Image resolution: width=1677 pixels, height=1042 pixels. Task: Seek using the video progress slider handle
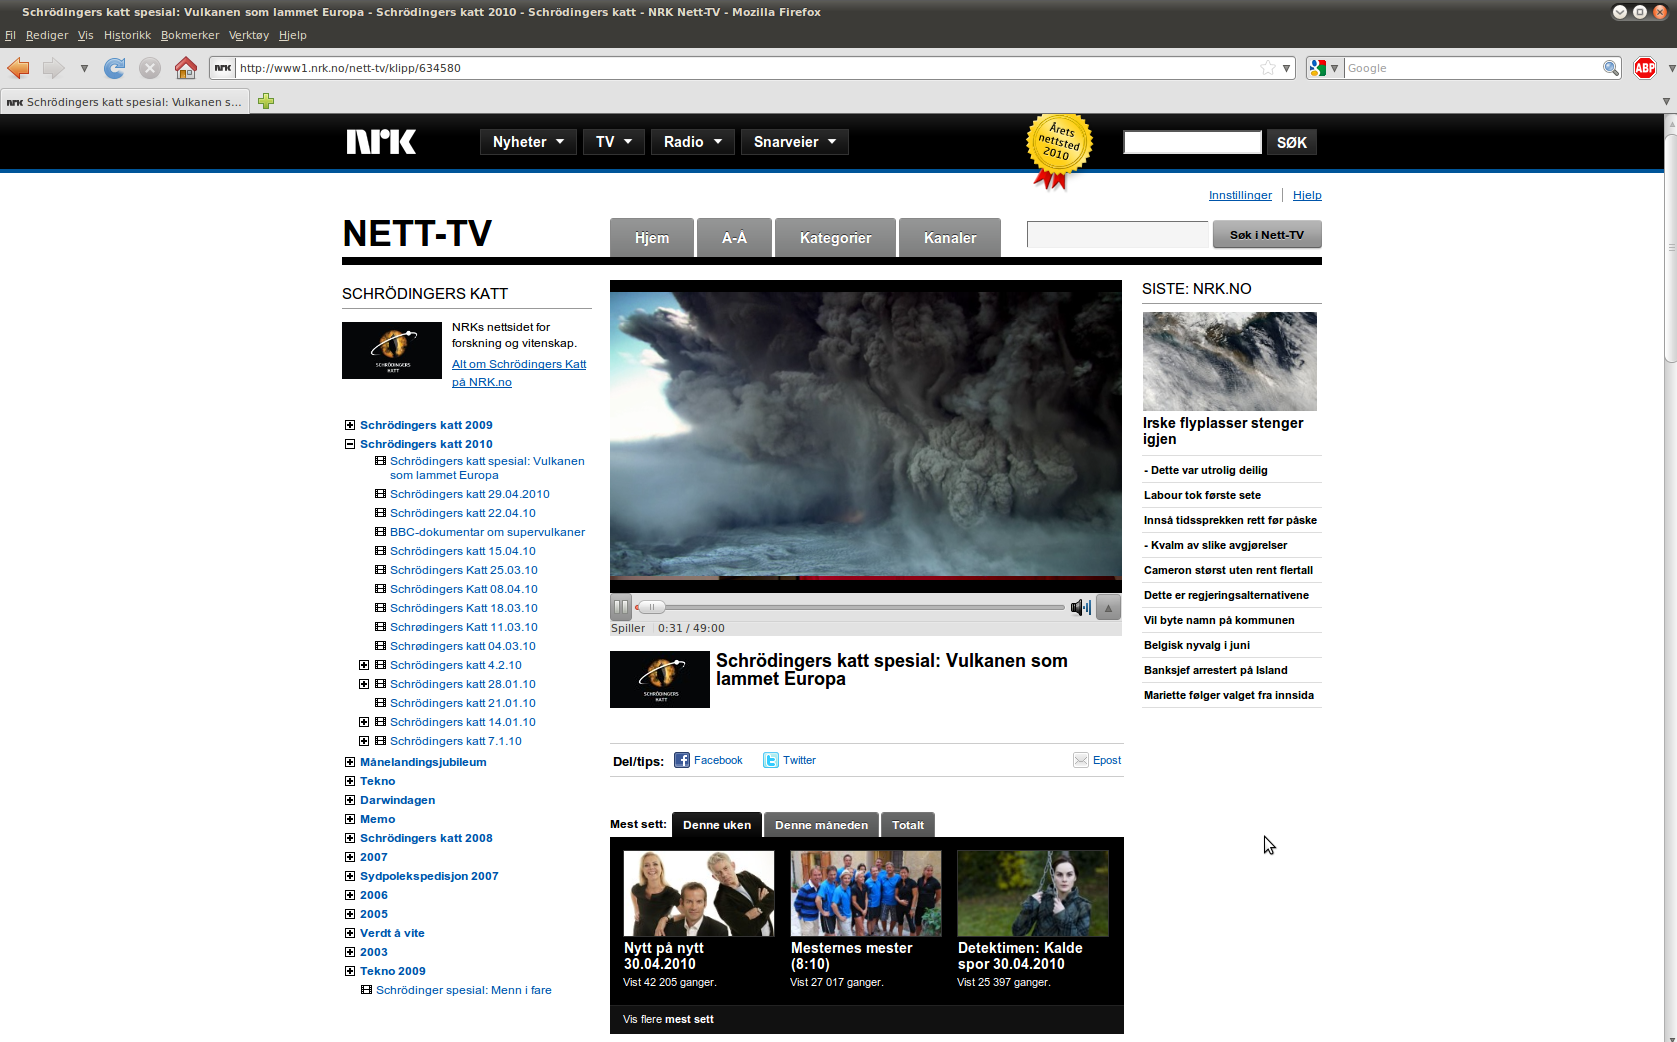[651, 607]
